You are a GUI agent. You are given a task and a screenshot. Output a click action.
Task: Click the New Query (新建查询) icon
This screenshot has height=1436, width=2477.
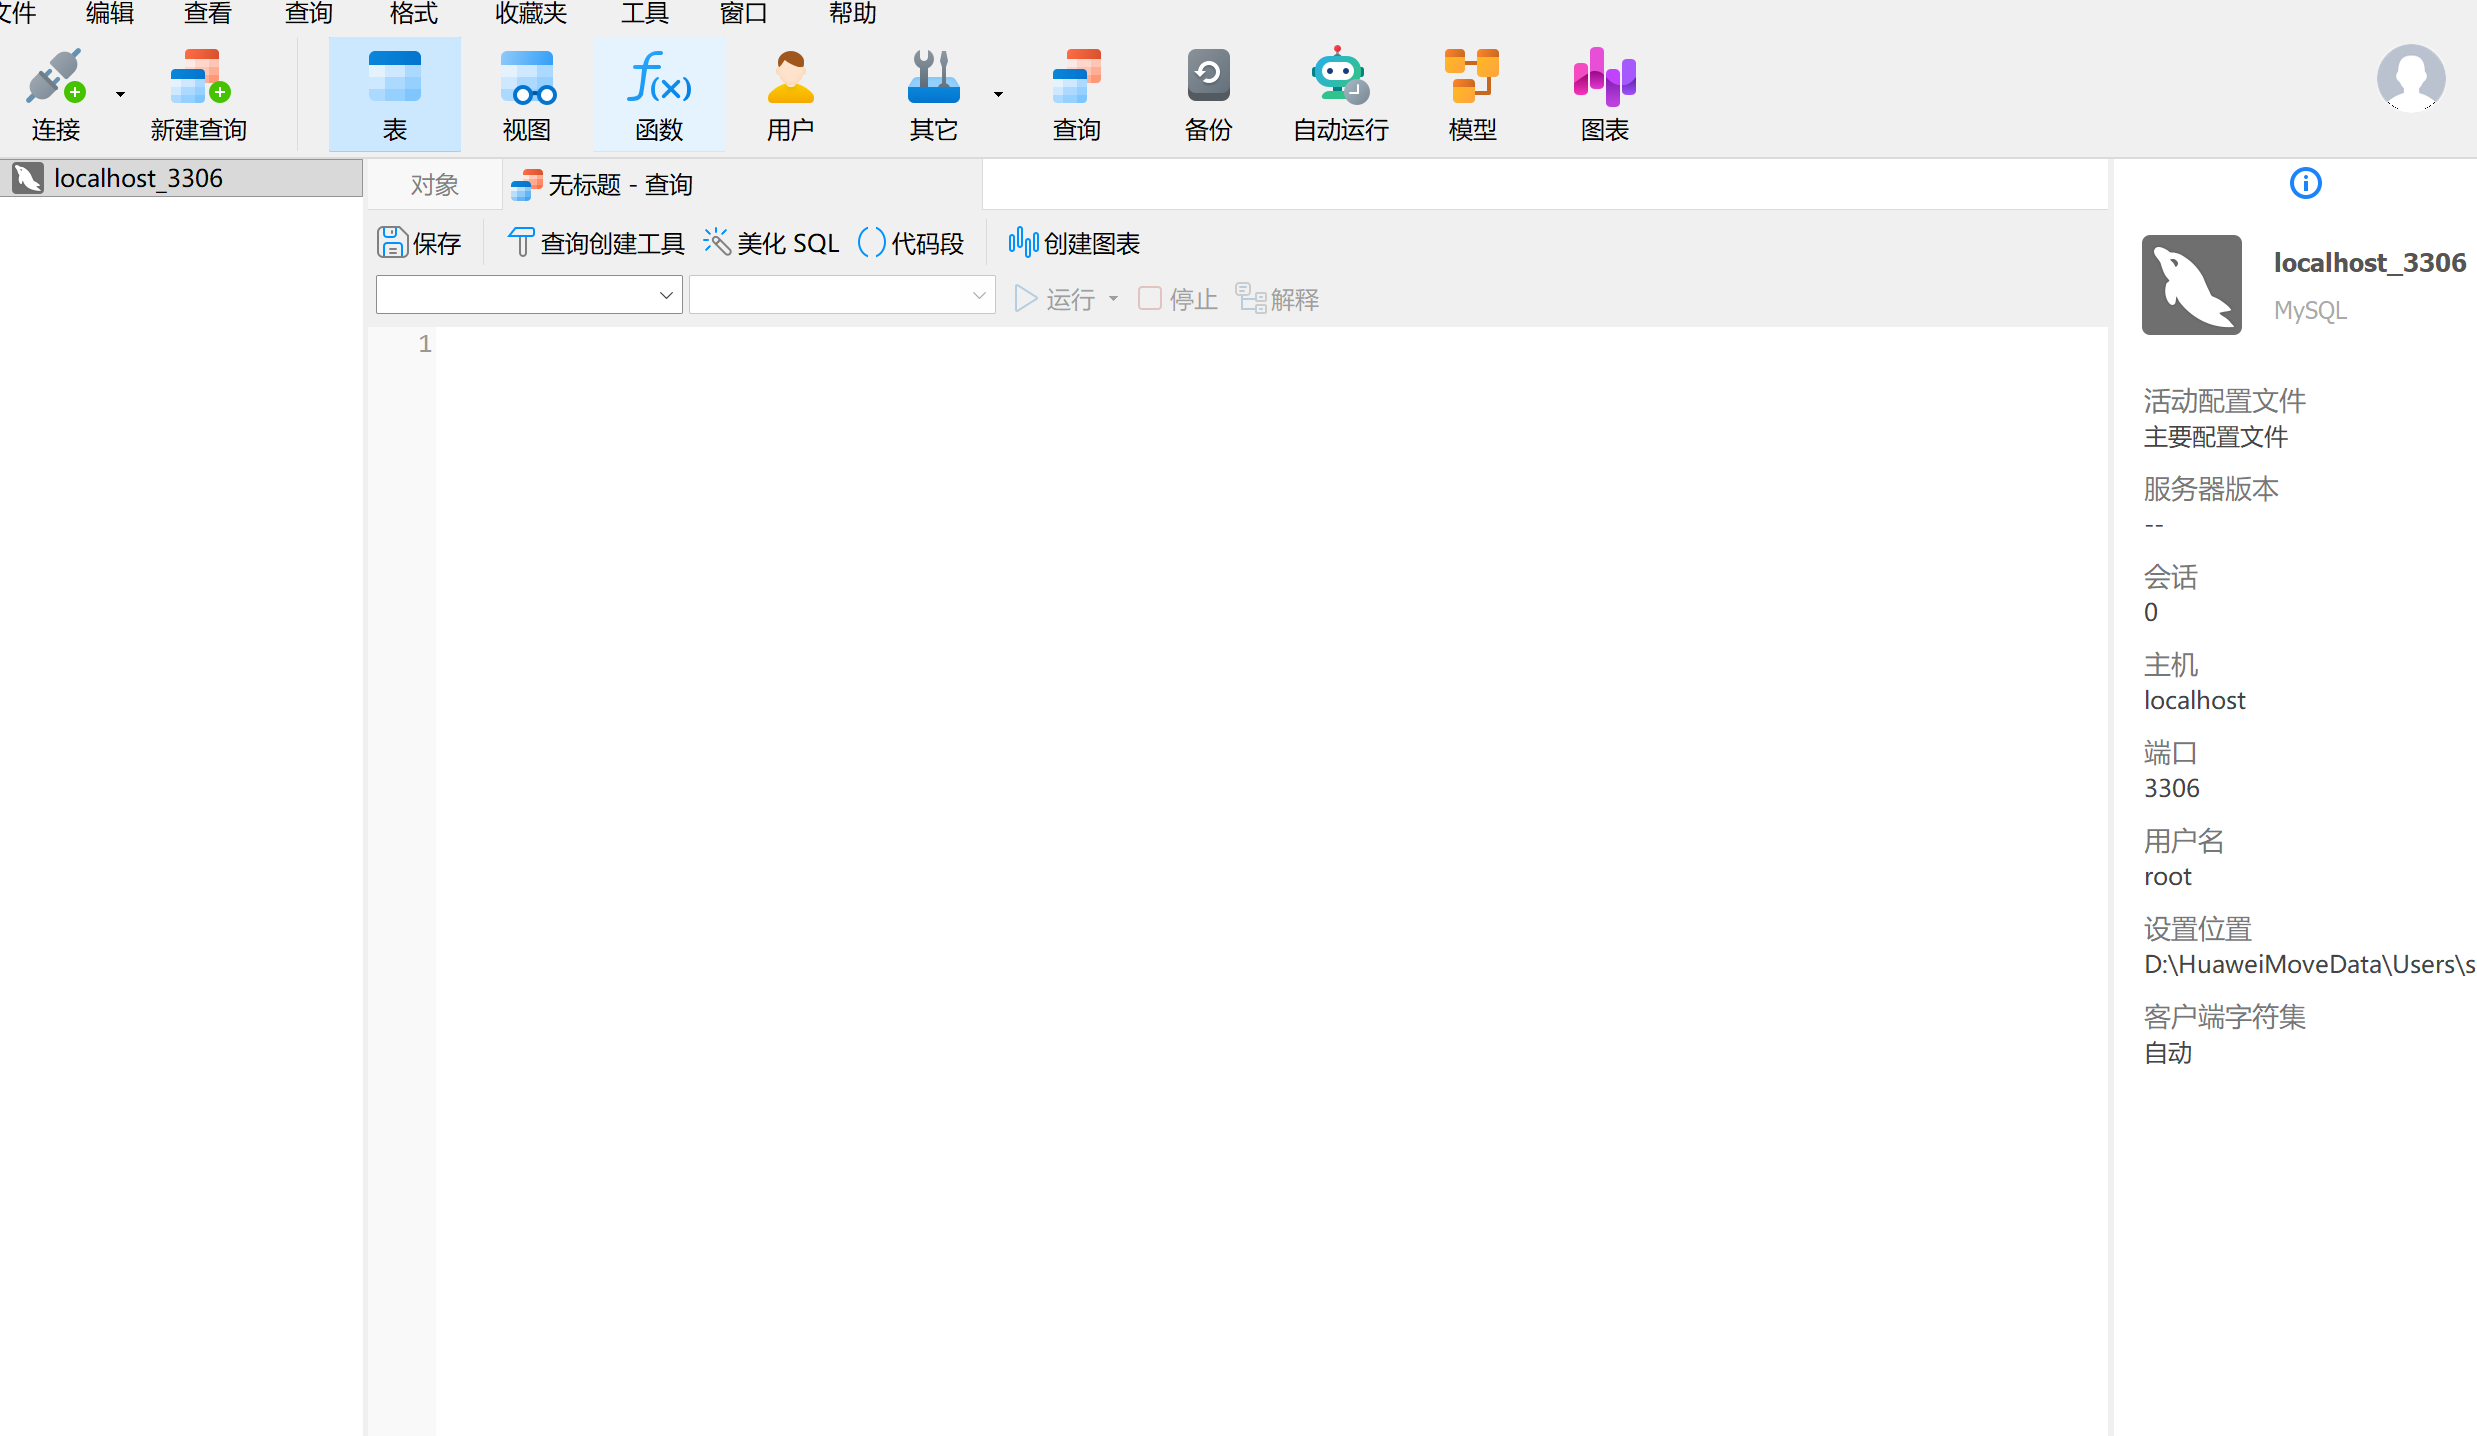click(x=198, y=95)
